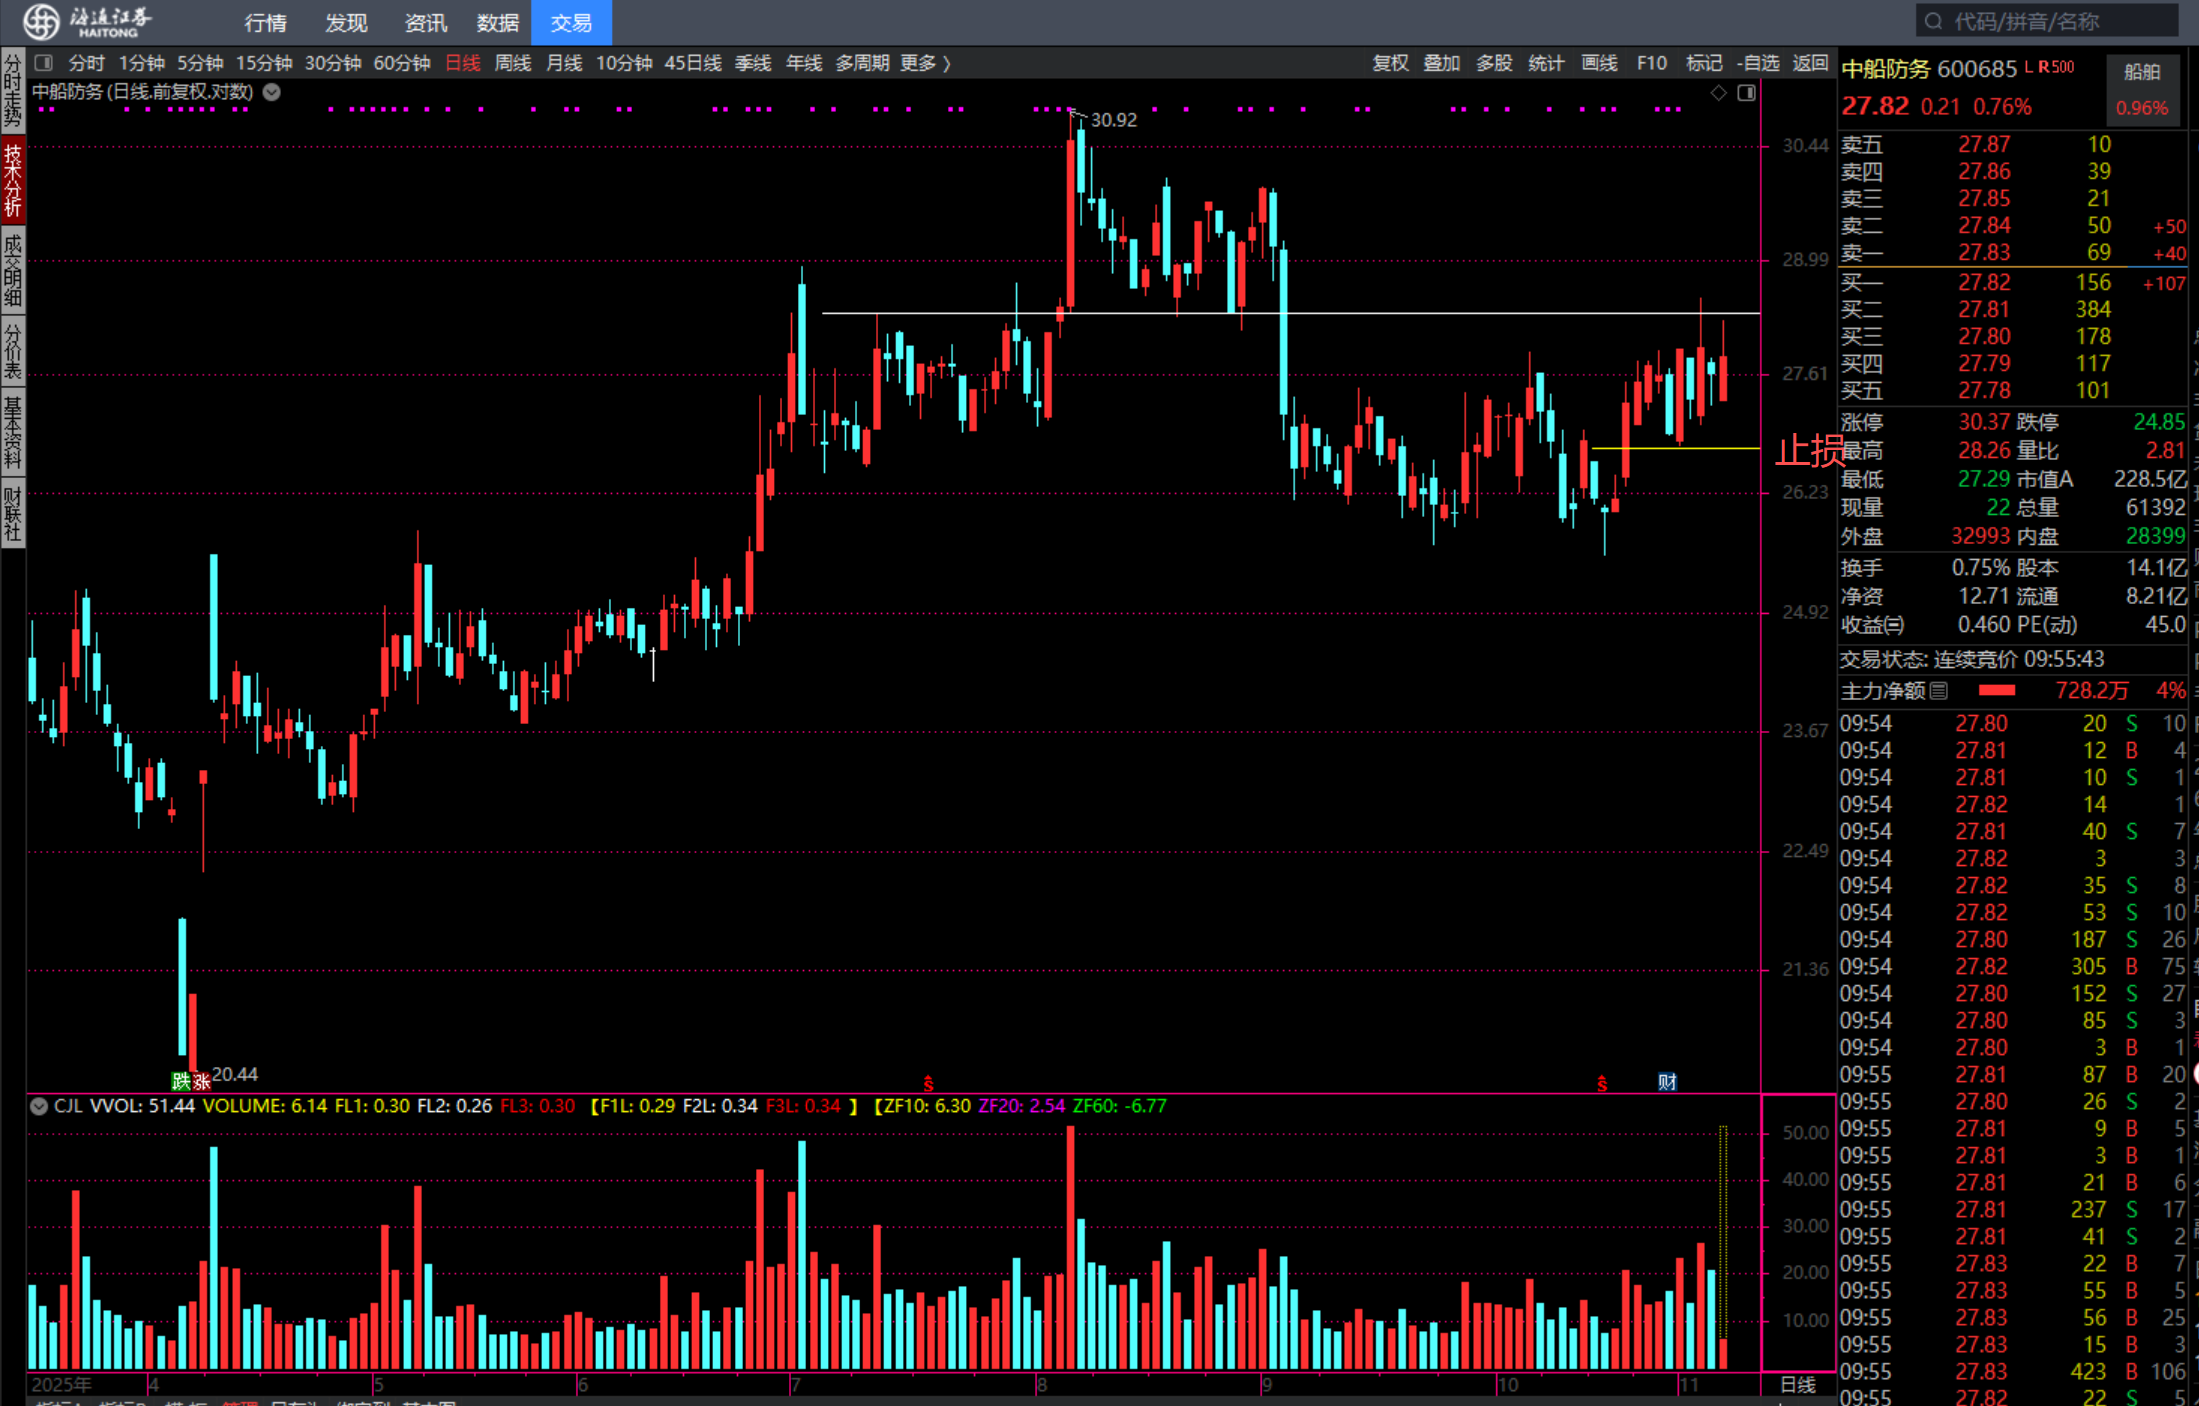The height and width of the screenshot is (1406, 2199).
Task: Toggle right side panel icon above chart
Action: point(1746,93)
